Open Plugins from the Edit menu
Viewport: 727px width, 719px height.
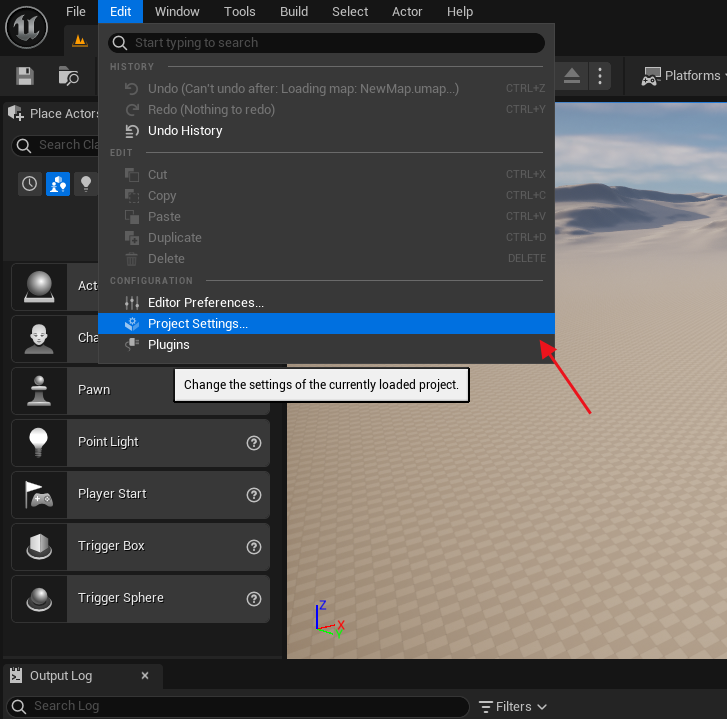(168, 345)
